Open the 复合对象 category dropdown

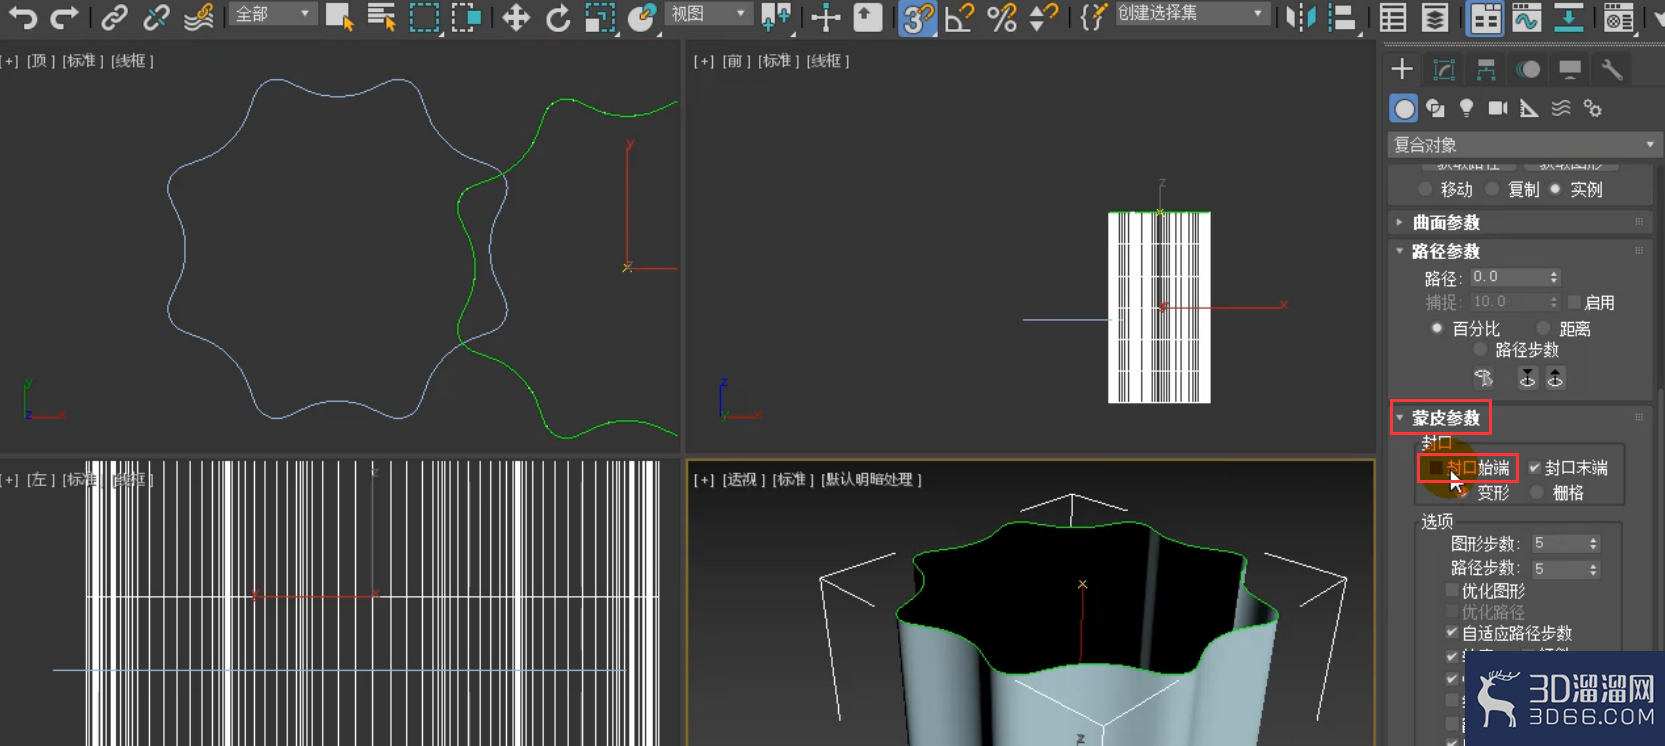(x=1525, y=145)
